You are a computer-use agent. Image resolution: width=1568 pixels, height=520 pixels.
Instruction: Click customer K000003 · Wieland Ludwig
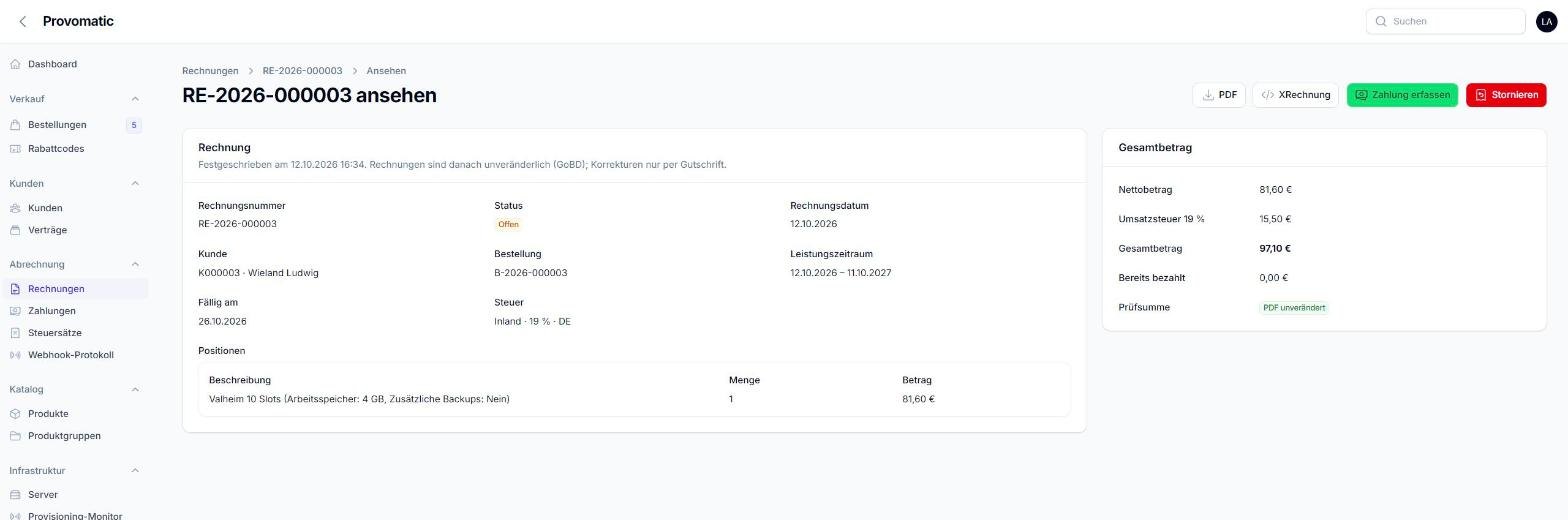pos(258,273)
